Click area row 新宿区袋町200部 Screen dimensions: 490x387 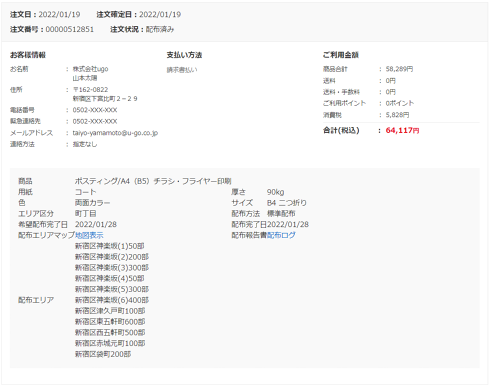tap(103, 354)
